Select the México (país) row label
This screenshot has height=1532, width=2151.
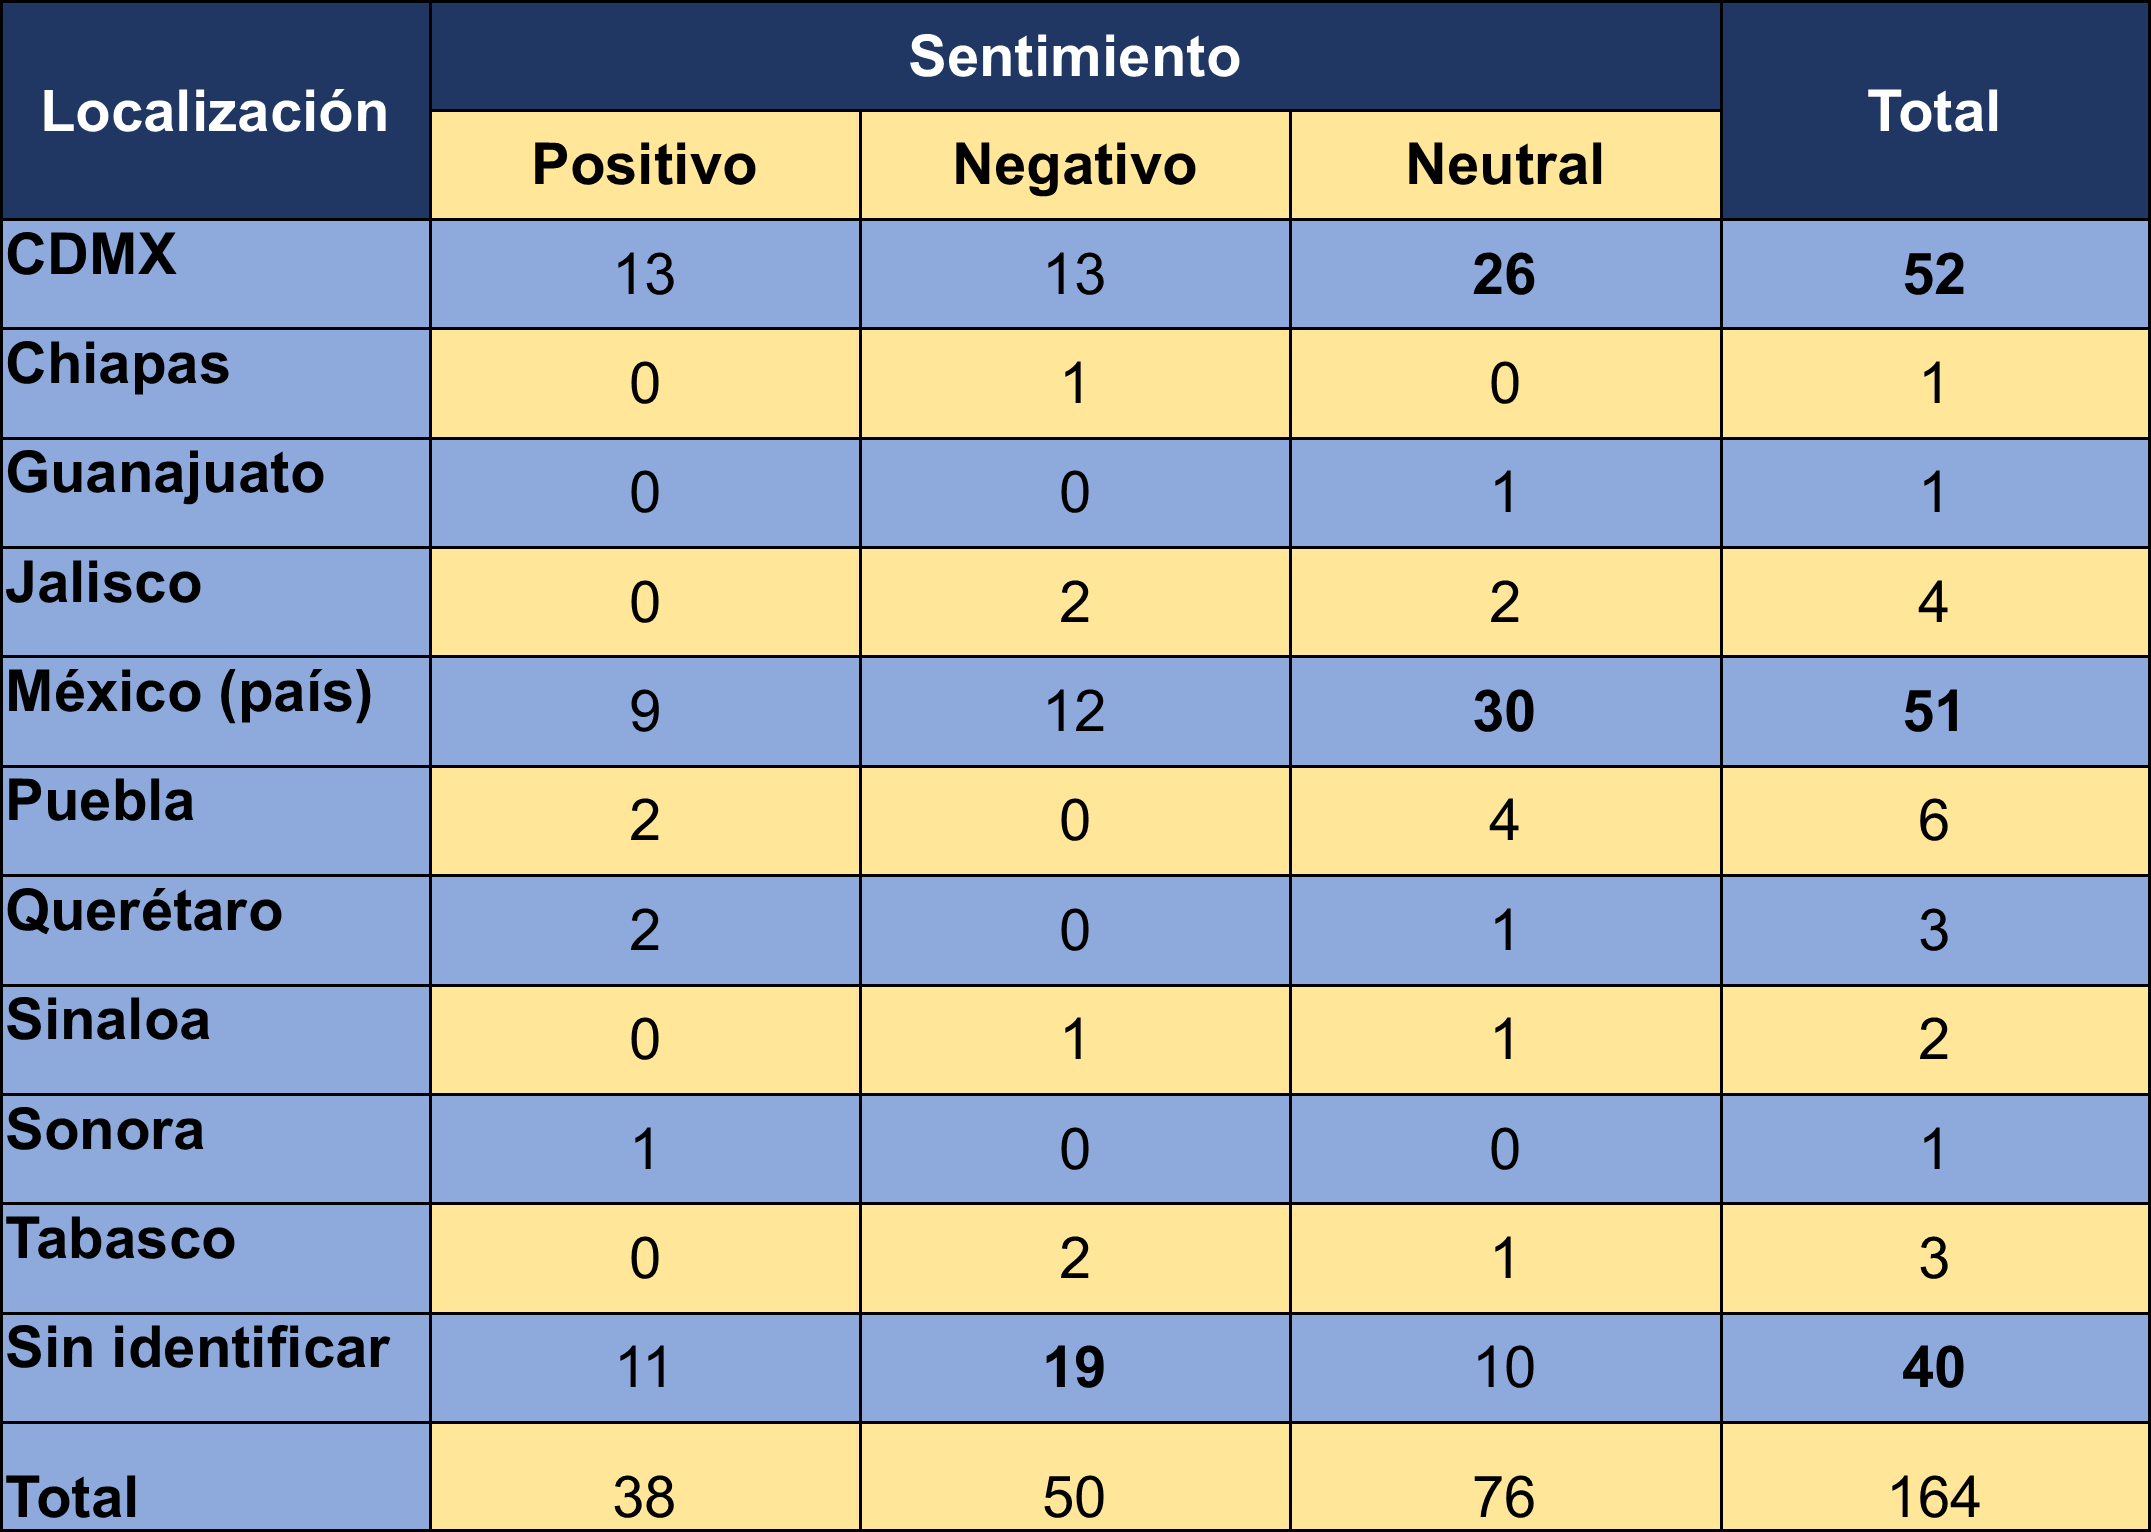[190, 692]
